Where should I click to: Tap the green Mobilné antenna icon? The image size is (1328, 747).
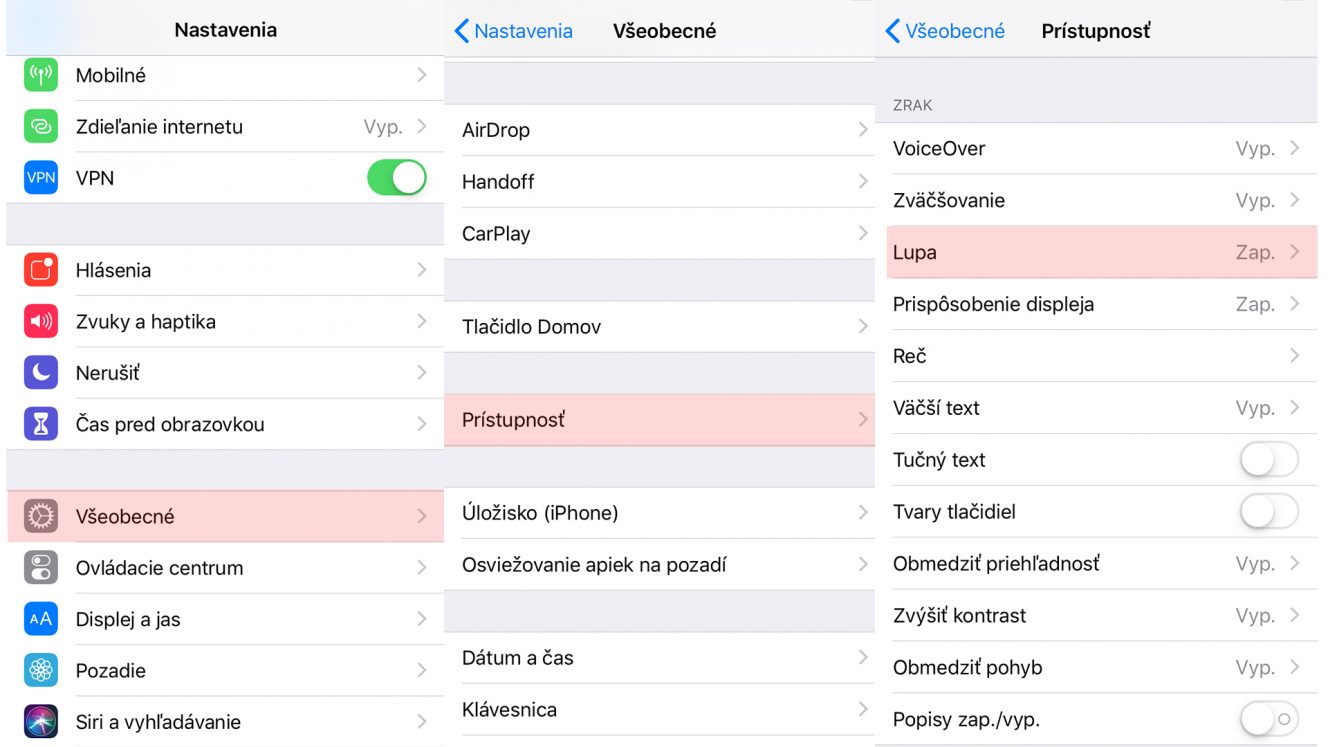tap(41, 75)
